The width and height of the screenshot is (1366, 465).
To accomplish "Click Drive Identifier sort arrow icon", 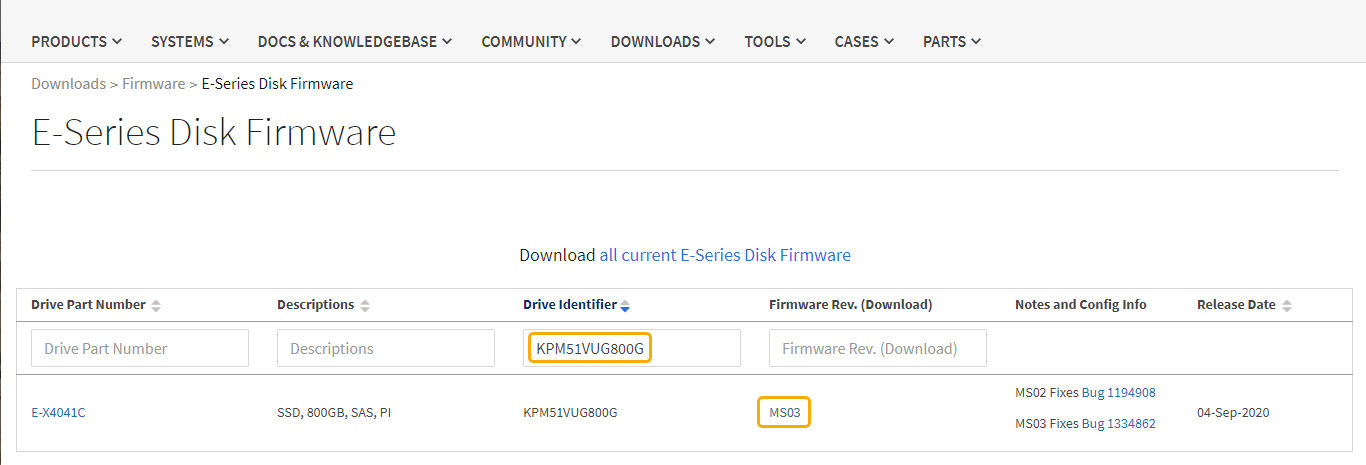I will (x=625, y=305).
